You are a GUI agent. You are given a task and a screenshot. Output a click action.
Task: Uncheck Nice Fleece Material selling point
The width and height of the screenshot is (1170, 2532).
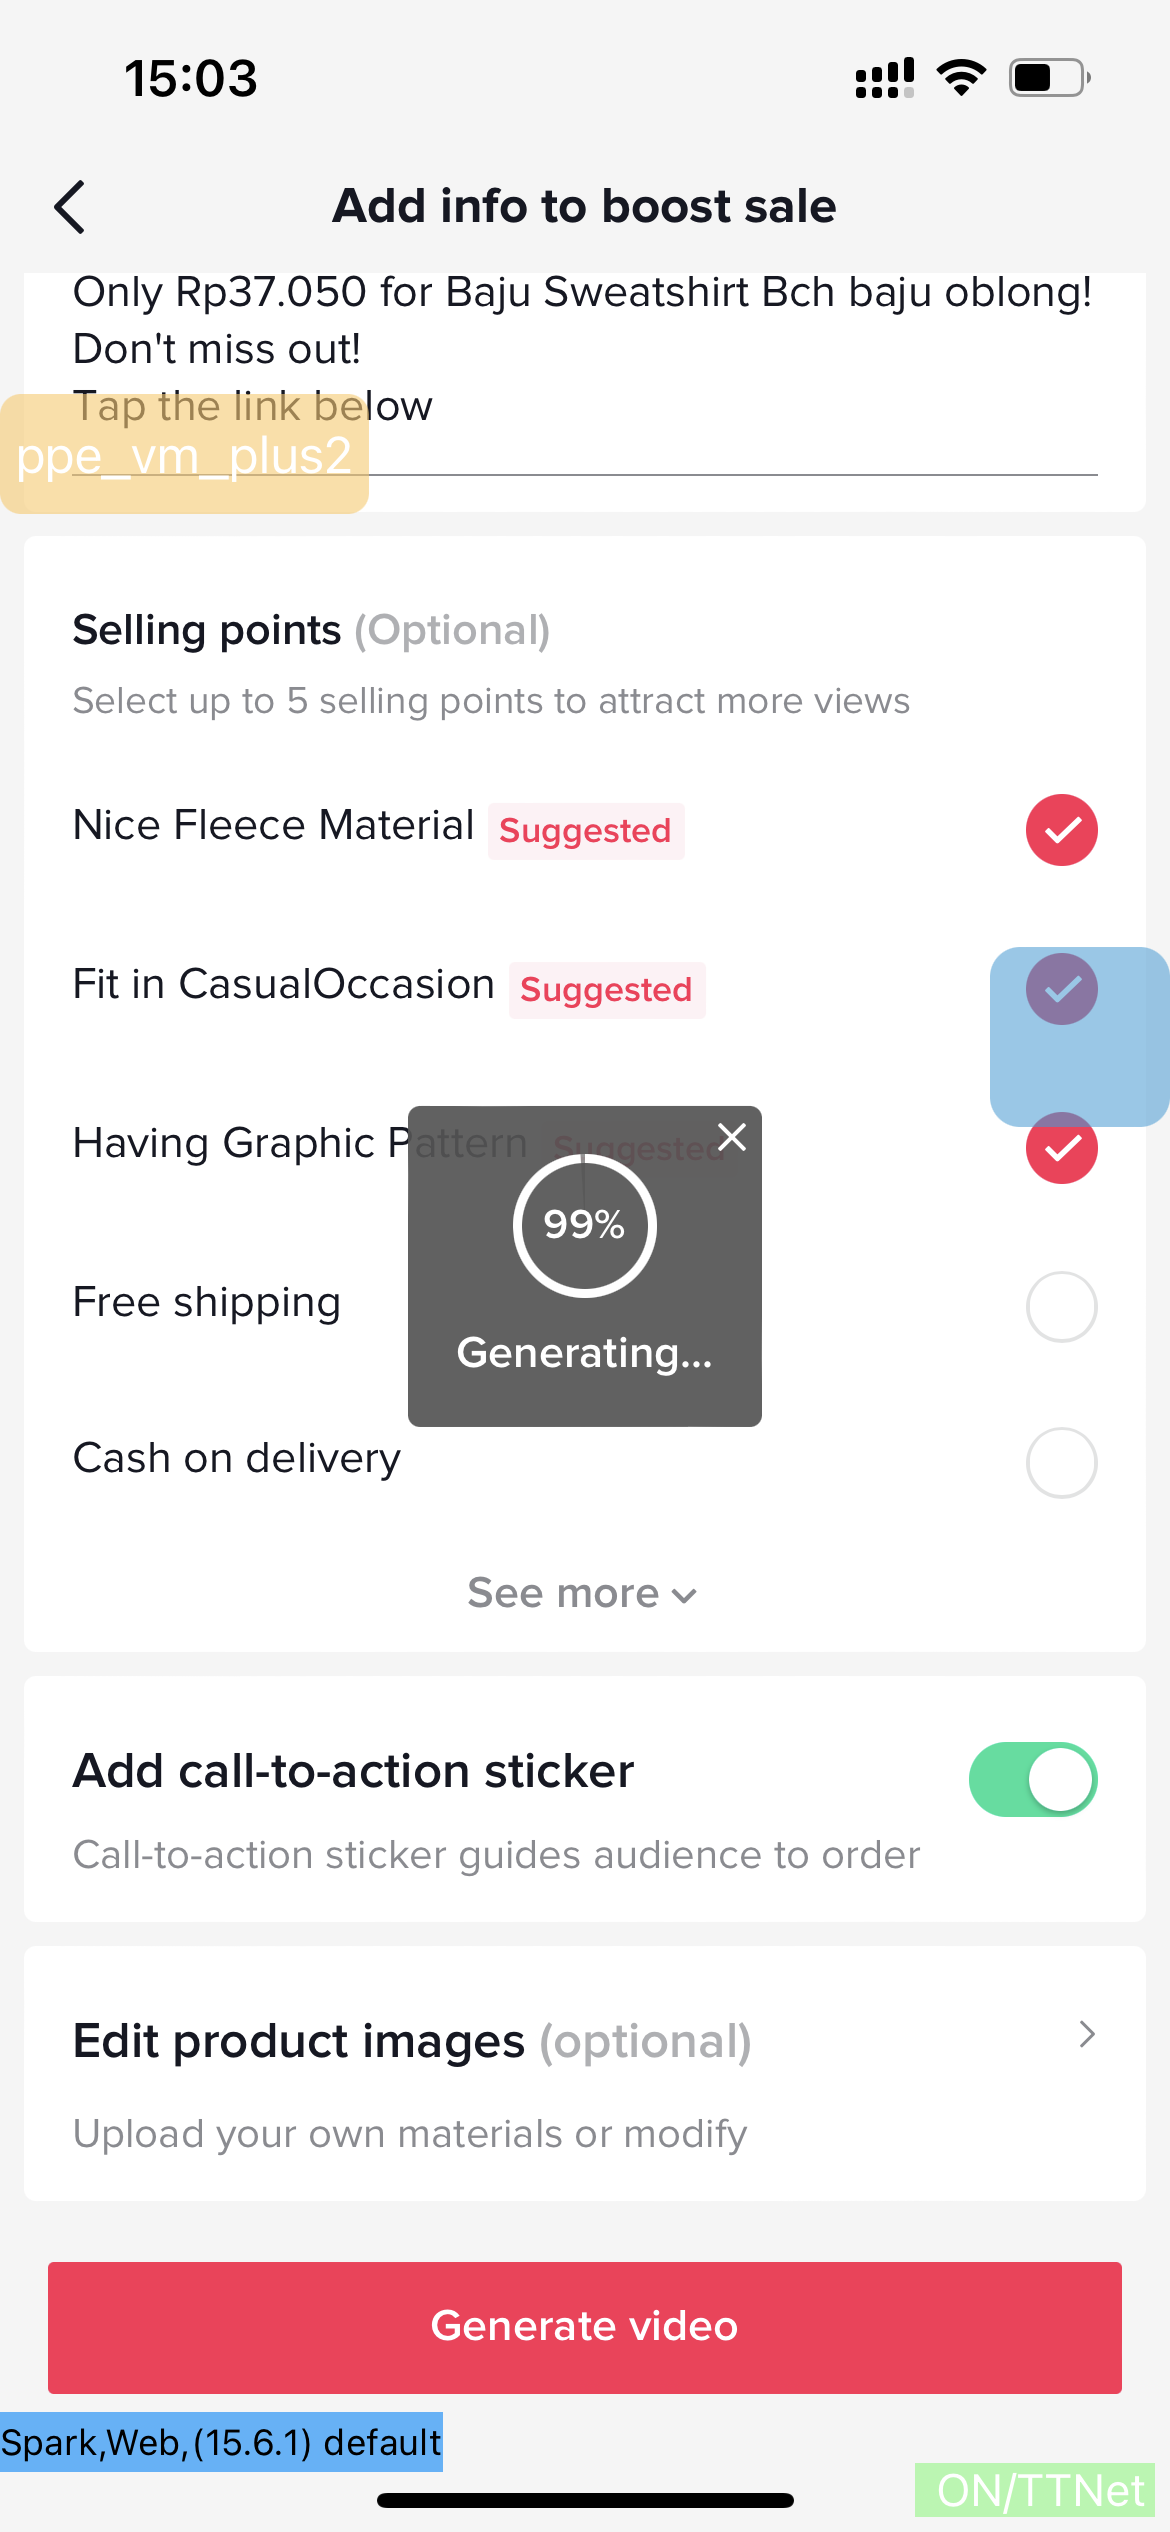pos(1061,830)
